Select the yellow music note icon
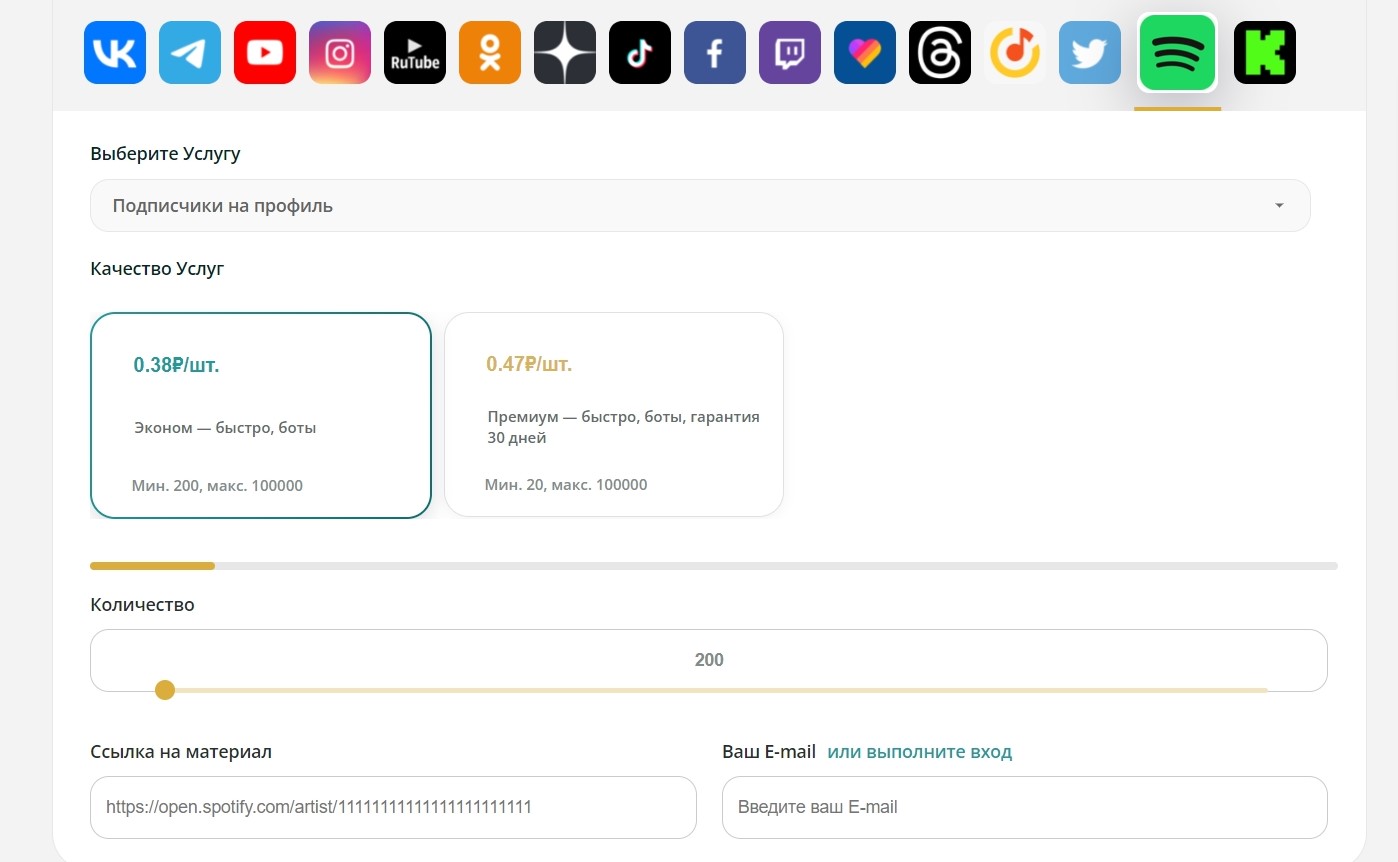The height and width of the screenshot is (862, 1398). tap(1015, 53)
